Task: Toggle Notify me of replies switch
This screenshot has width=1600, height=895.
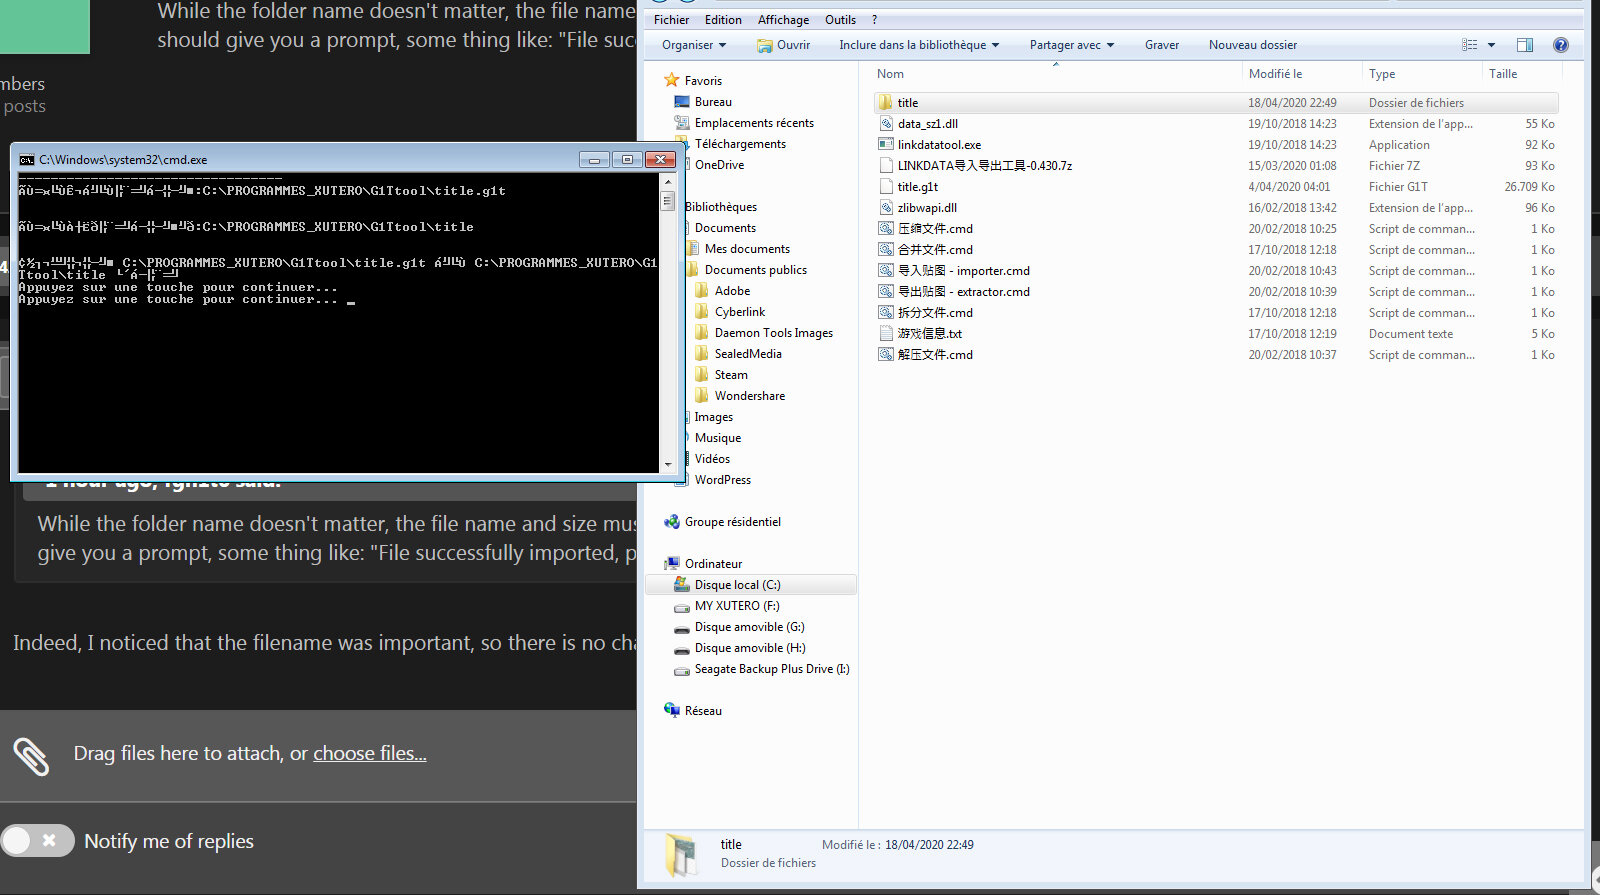Action: click(38, 841)
